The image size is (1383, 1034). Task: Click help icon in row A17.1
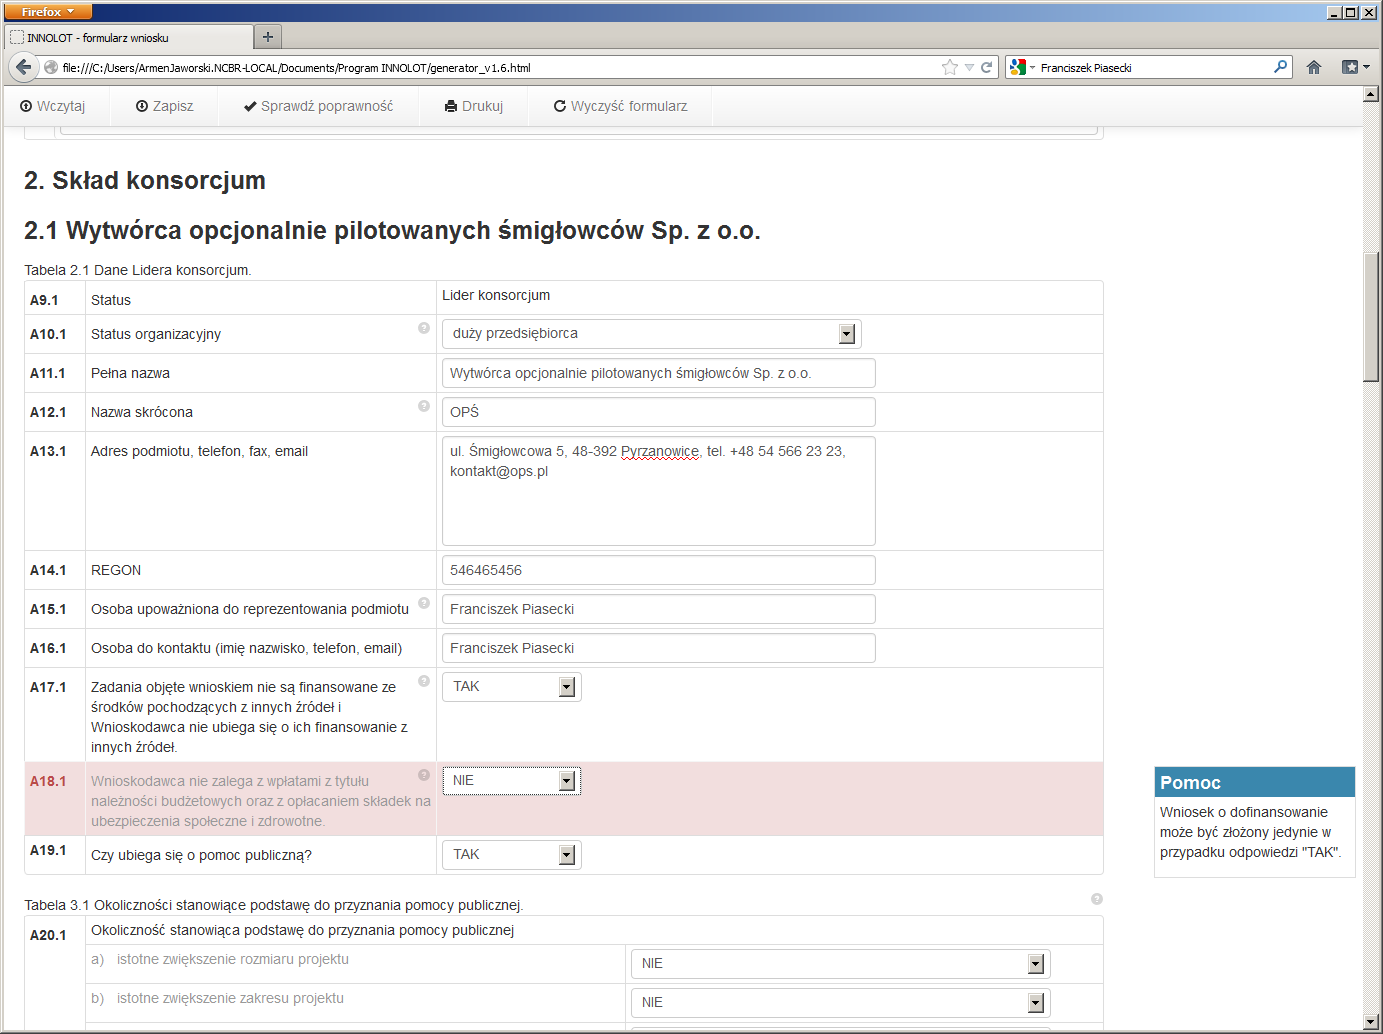coord(424,681)
